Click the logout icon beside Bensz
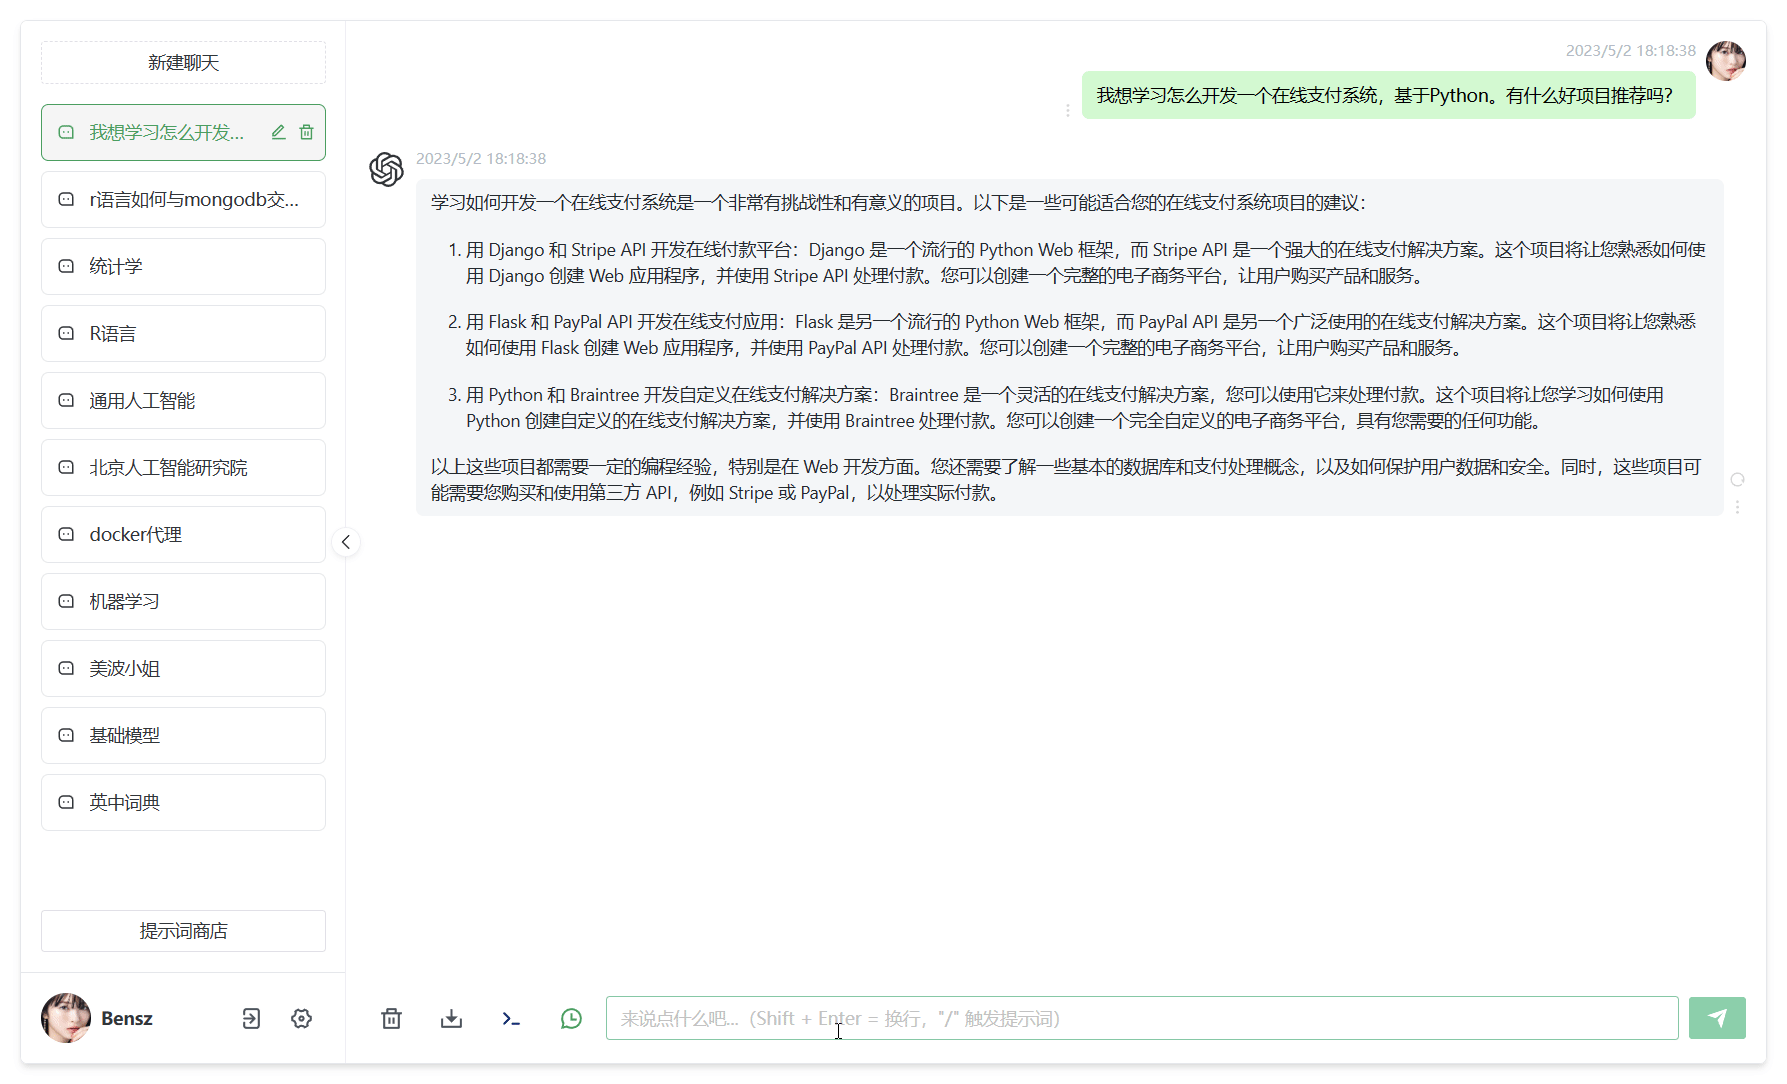The width and height of the screenshot is (1787, 1084). 250,1018
